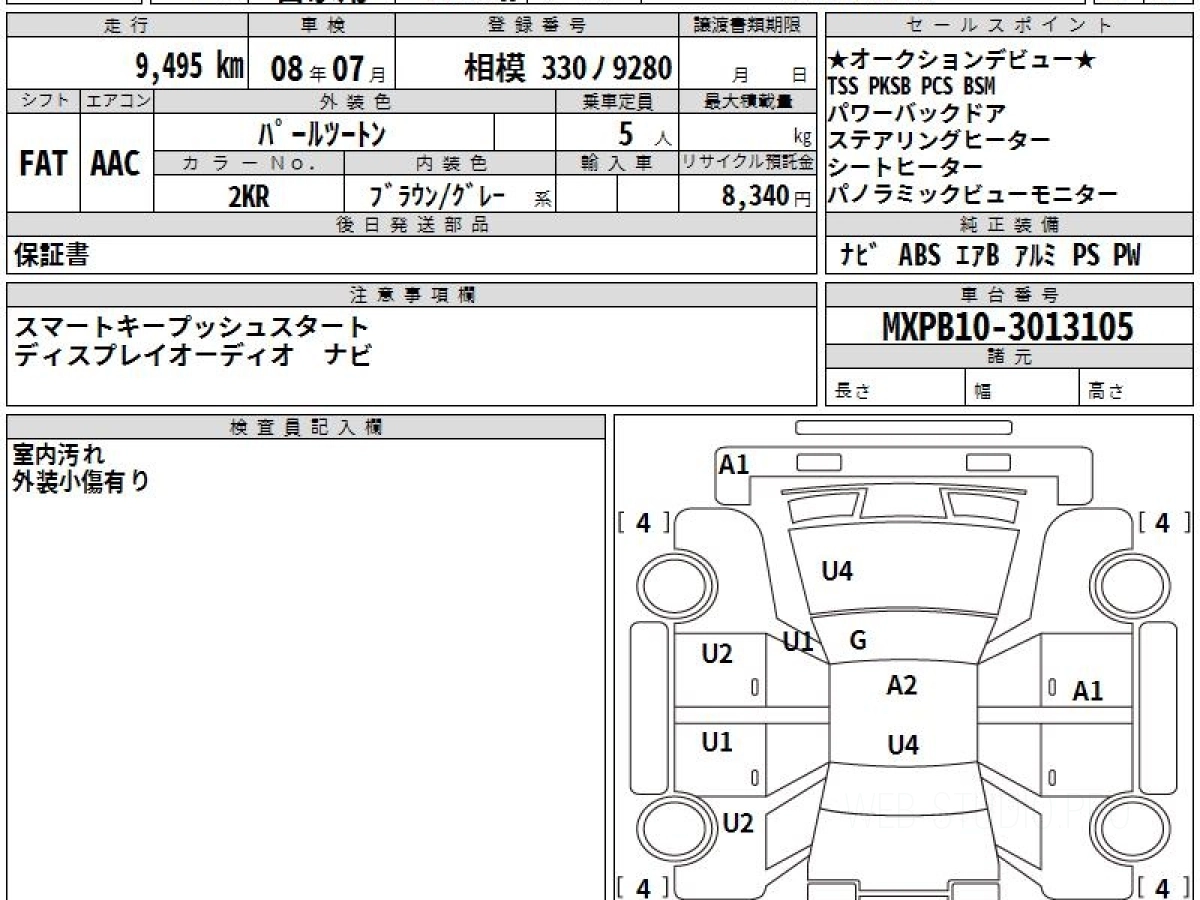Click the 後日発送部品 header
Image resolution: width=1200 pixels, height=900 pixels.
(x=412, y=225)
